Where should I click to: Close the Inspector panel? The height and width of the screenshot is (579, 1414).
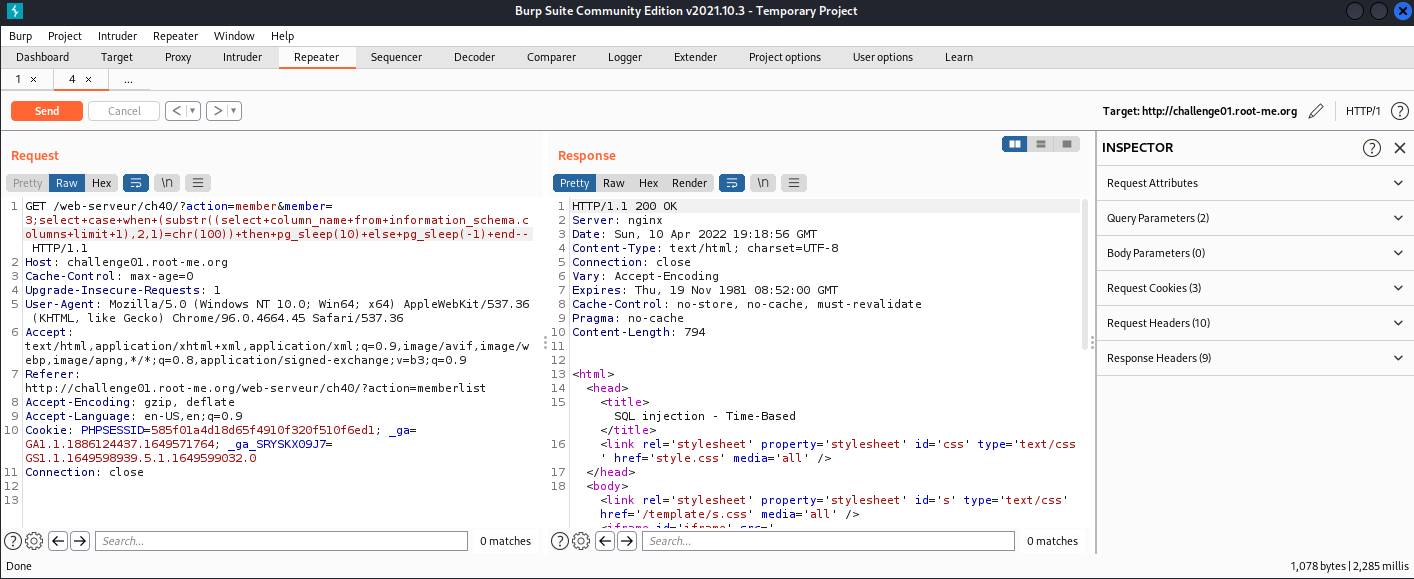click(x=1400, y=148)
